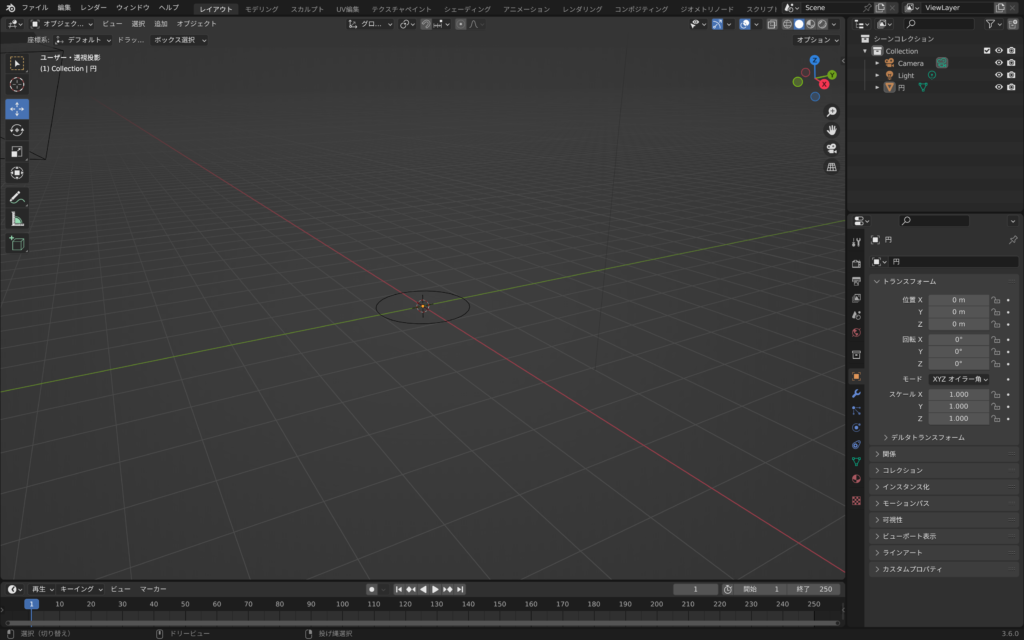Viewport: 1024px width, 640px height.
Task: Select the Move tool in the toolbar
Action: pyautogui.click(x=17, y=108)
